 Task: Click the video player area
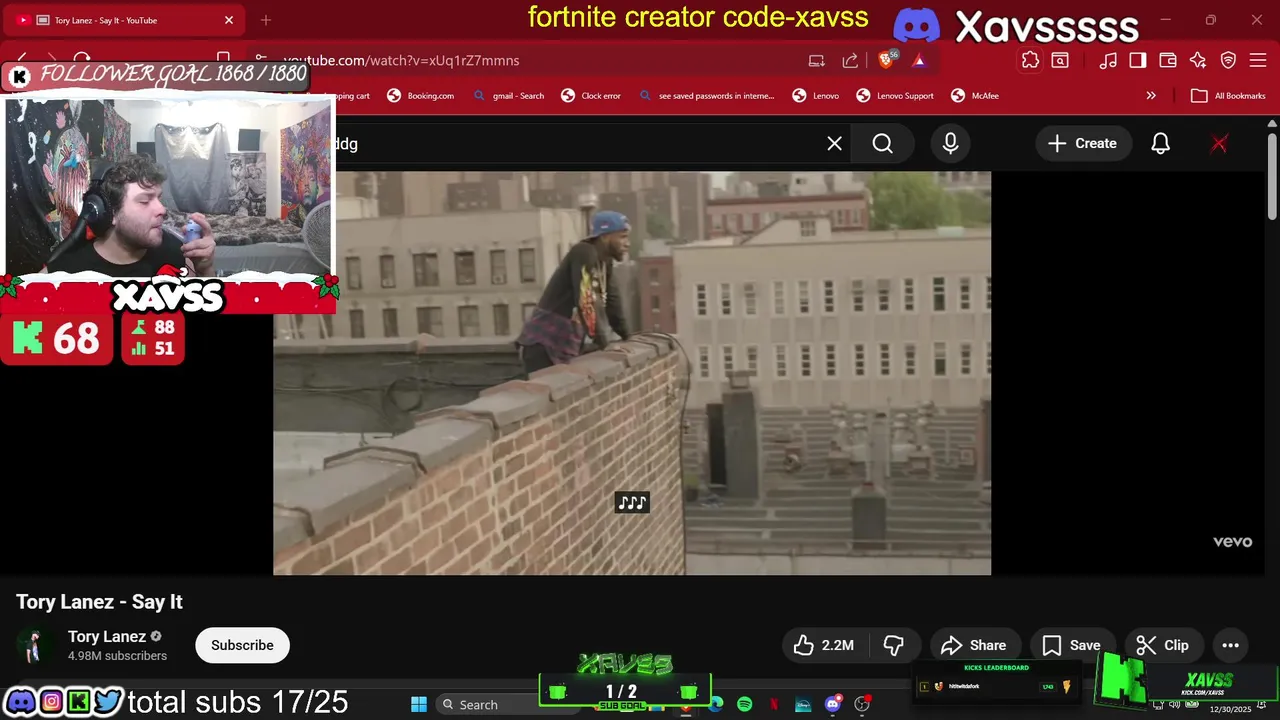(x=632, y=373)
